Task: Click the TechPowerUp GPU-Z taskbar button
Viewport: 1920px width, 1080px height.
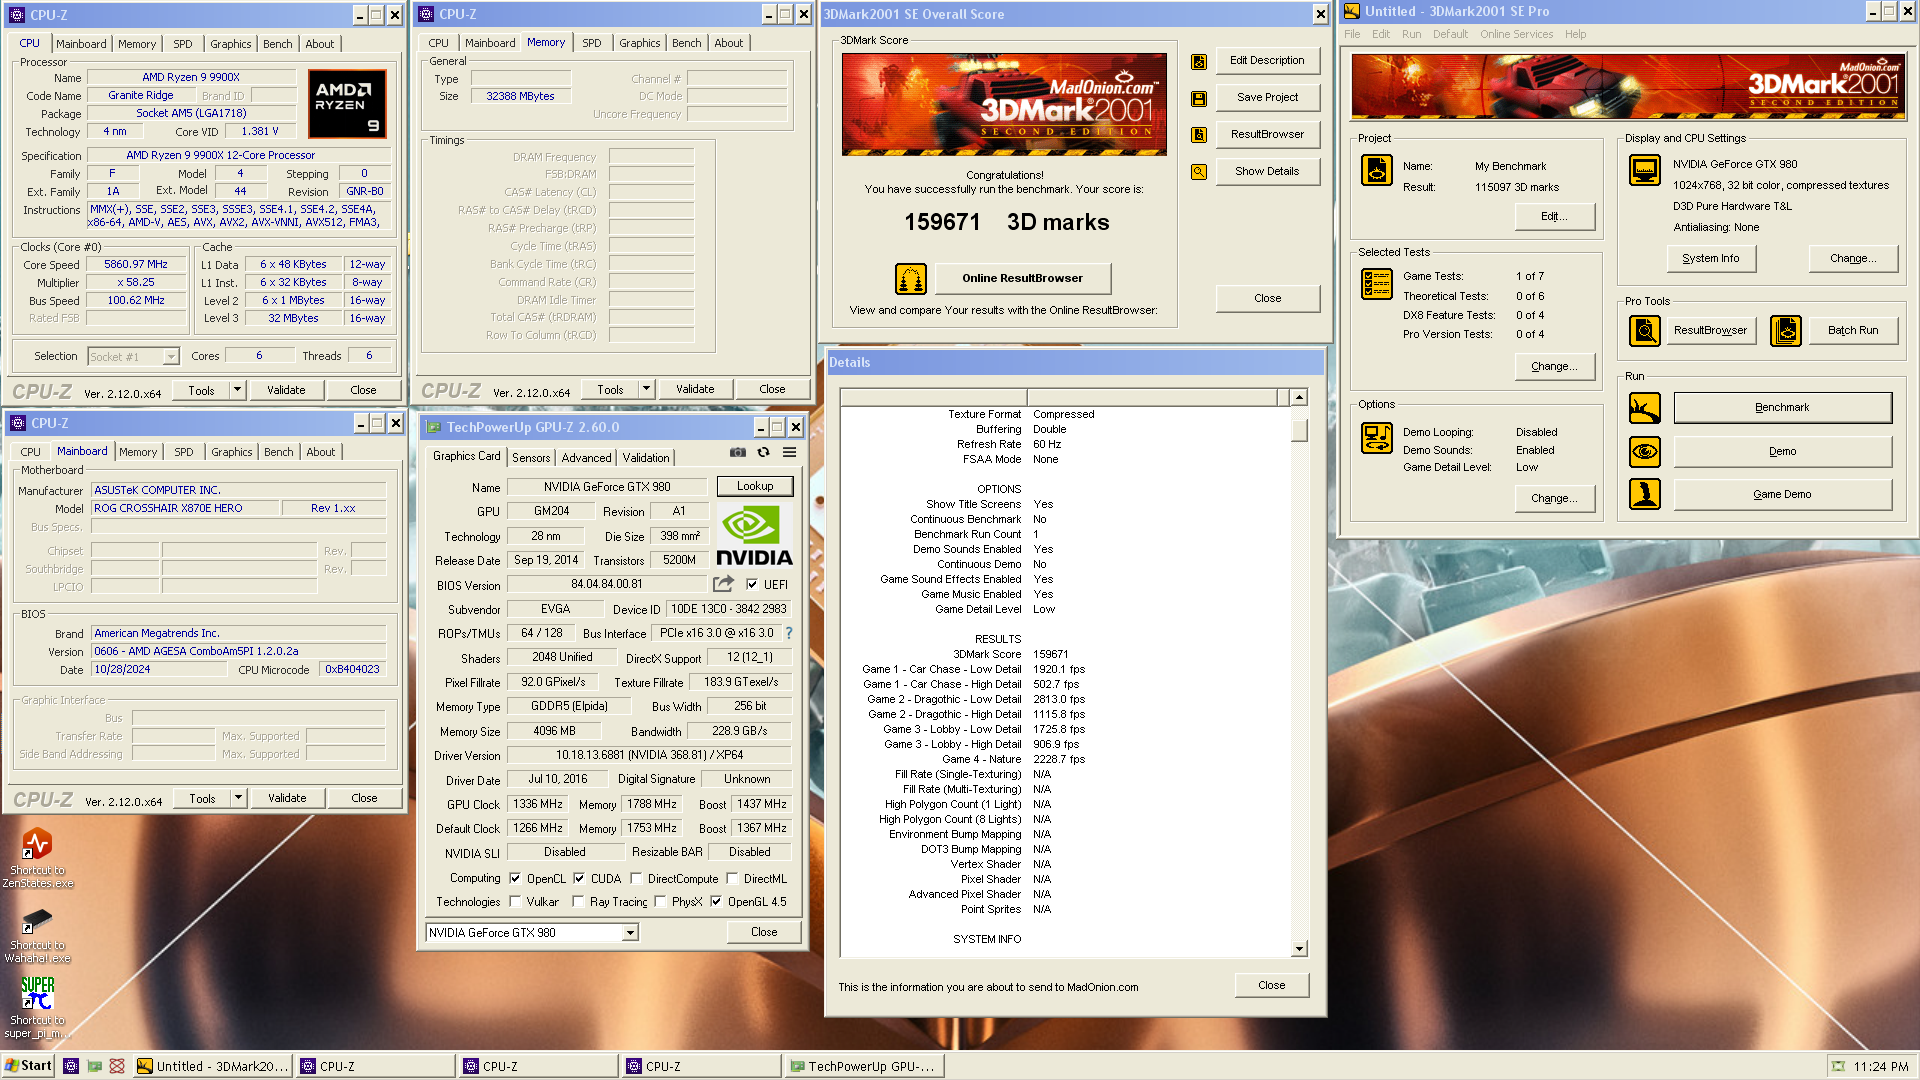Action: 862,1067
